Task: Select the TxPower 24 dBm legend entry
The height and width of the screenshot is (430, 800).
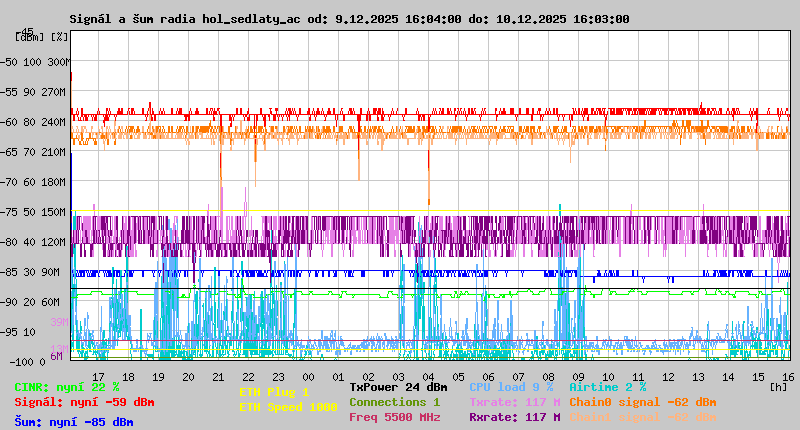Action: tap(398, 387)
